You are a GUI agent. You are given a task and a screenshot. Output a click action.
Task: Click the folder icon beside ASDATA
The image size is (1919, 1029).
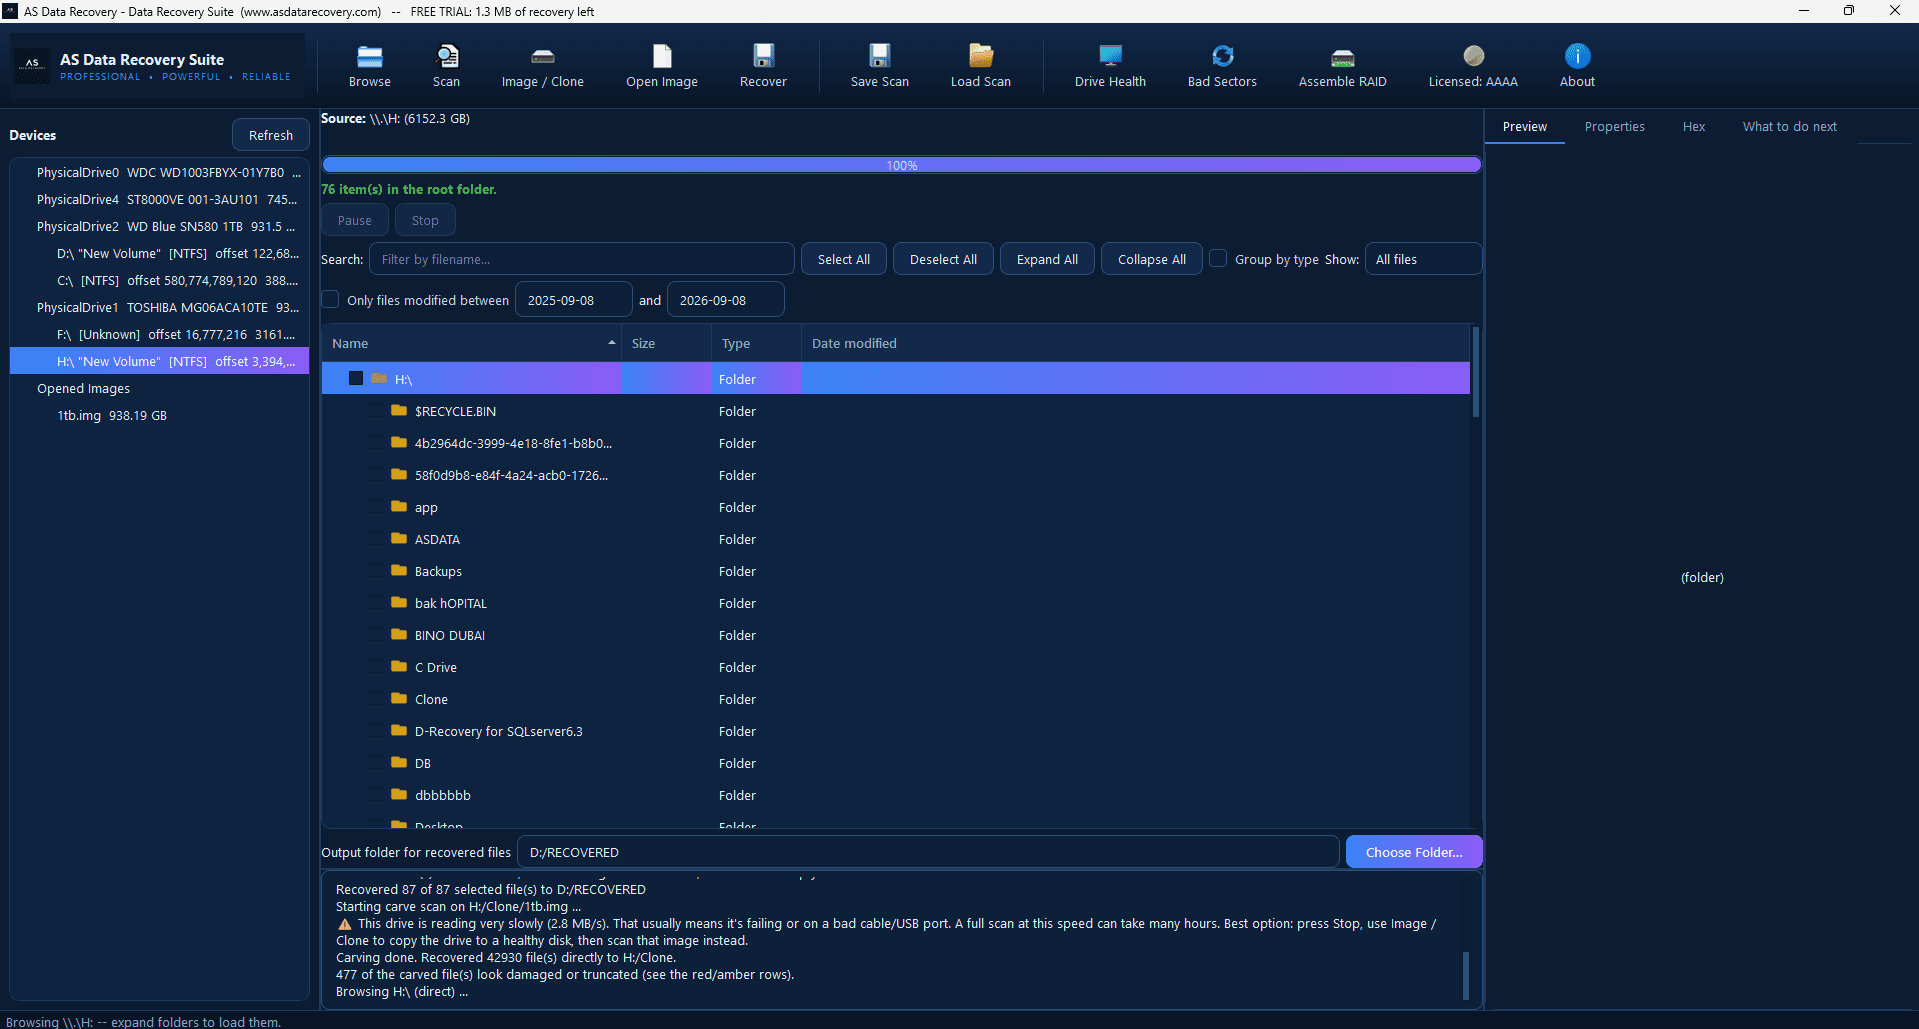(399, 538)
